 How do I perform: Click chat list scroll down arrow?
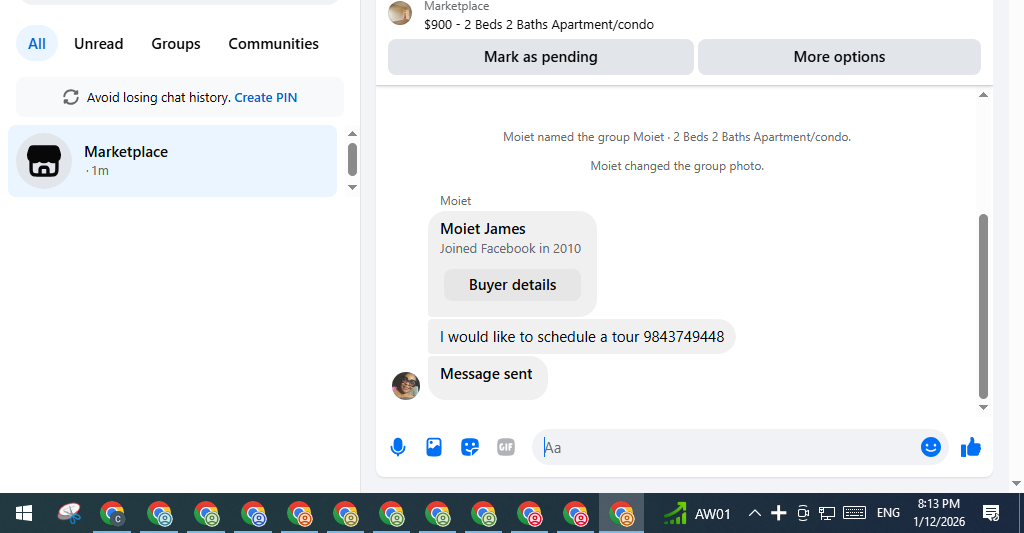coord(353,187)
